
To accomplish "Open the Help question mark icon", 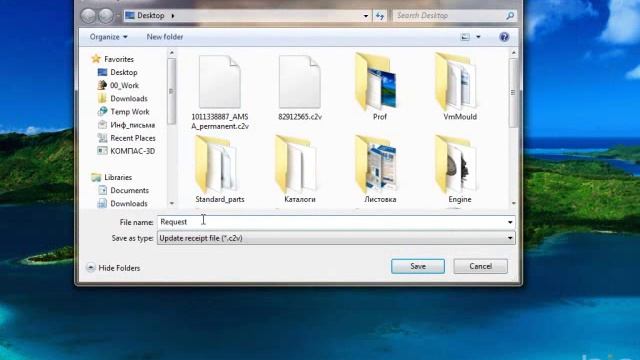I will (x=504, y=37).
